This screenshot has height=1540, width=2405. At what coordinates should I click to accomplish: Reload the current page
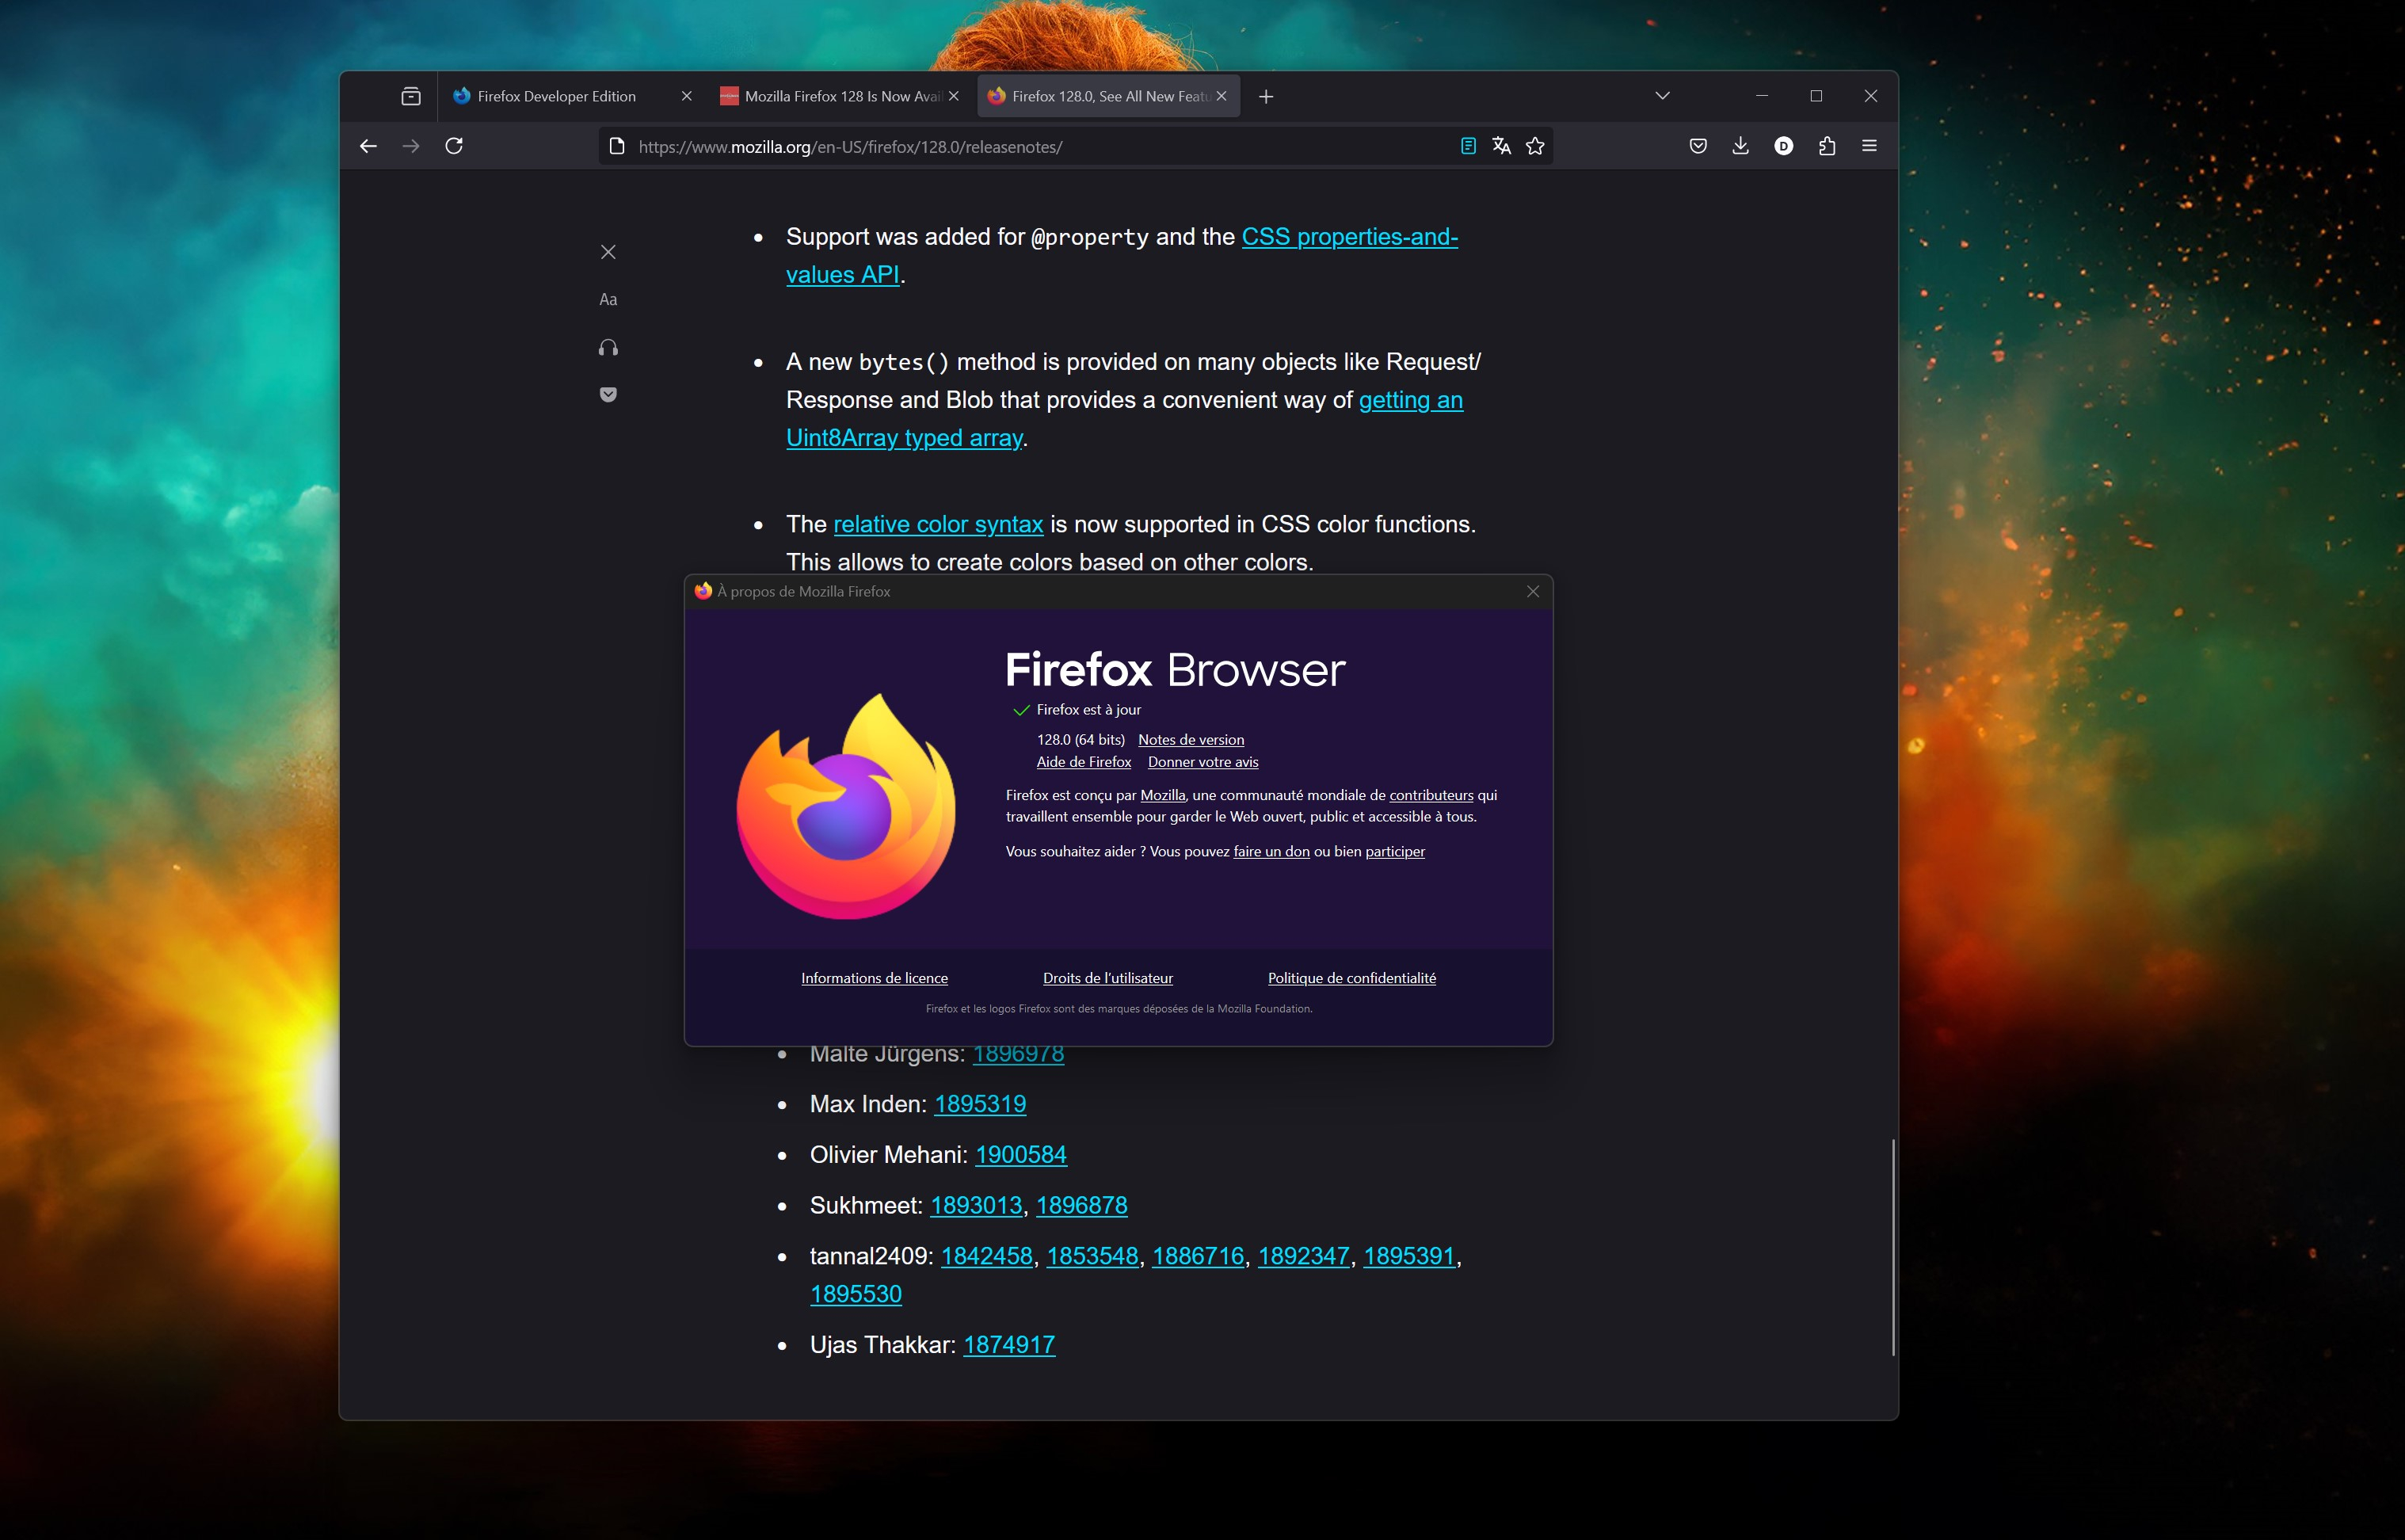(x=454, y=146)
